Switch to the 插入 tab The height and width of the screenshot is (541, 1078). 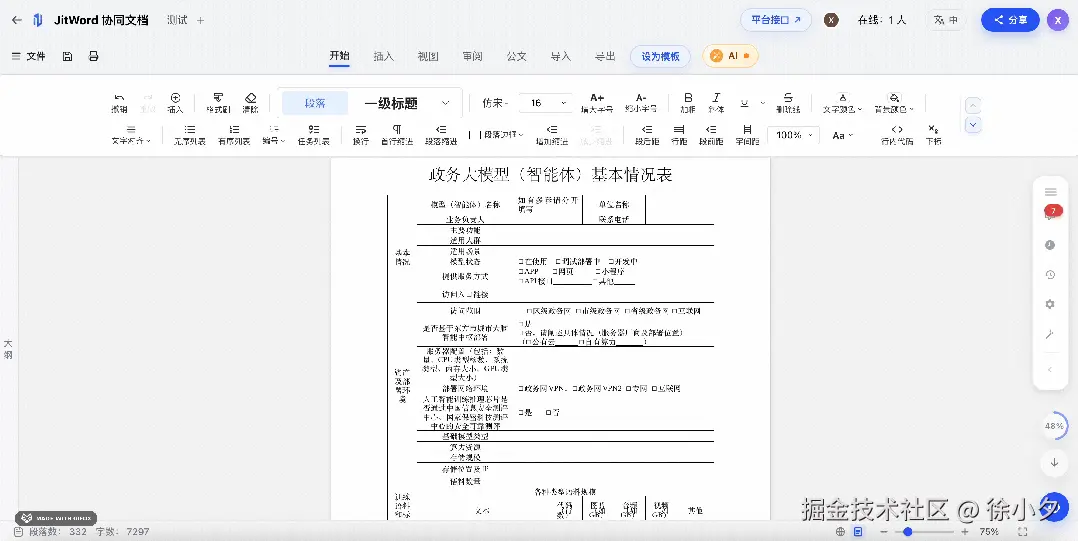(x=384, y=56)
